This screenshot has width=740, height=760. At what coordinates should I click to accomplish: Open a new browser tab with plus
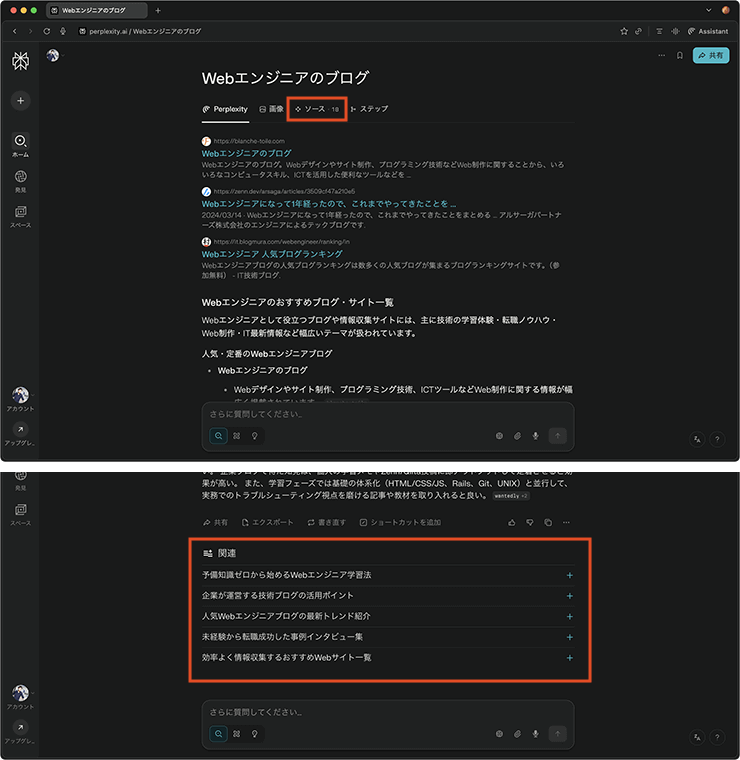click(x=157, y=10)
